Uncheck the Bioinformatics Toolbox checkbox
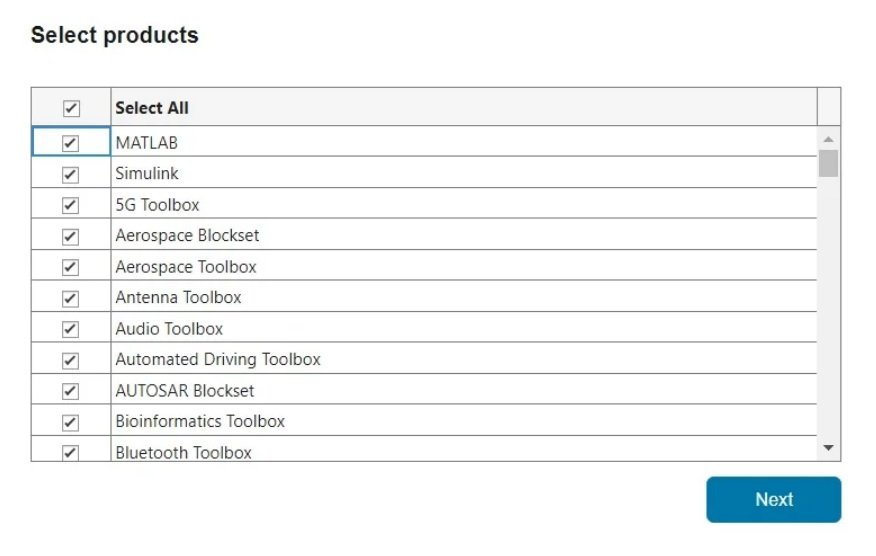Viewport: 876px width, 556px height. (70, 422)
